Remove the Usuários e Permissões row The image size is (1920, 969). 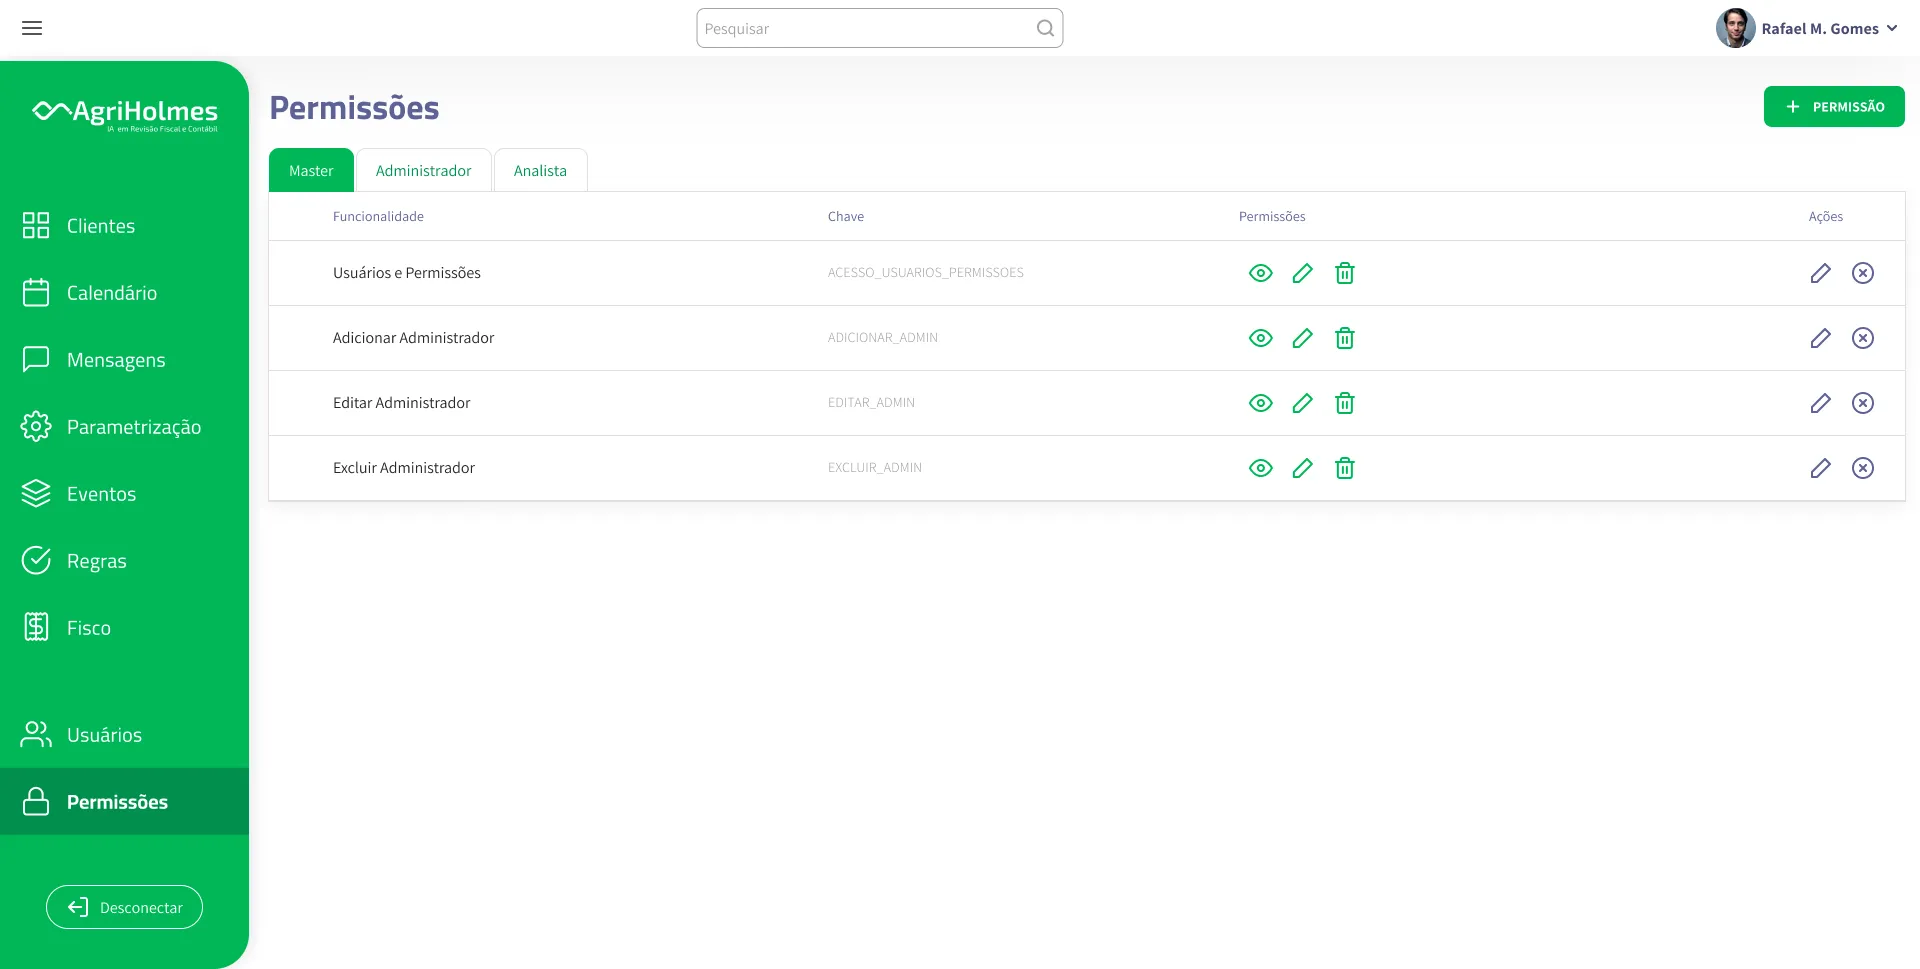tap(1862, 273)
